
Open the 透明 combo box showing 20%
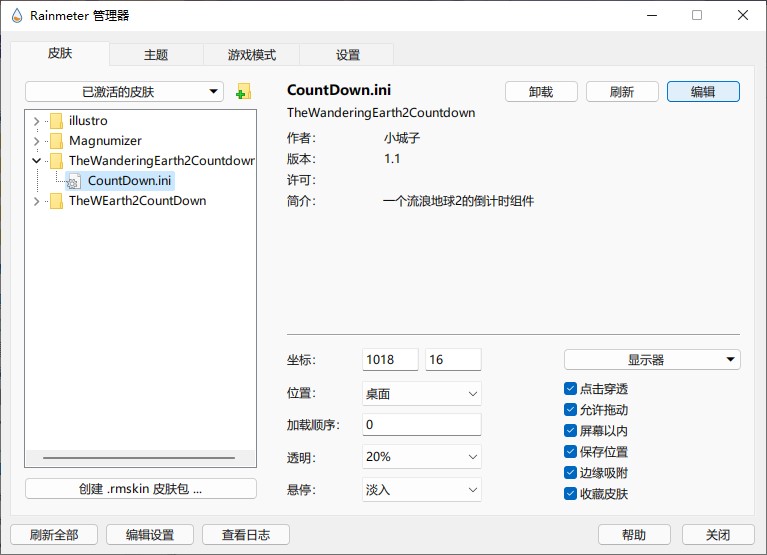click(422, 457)
